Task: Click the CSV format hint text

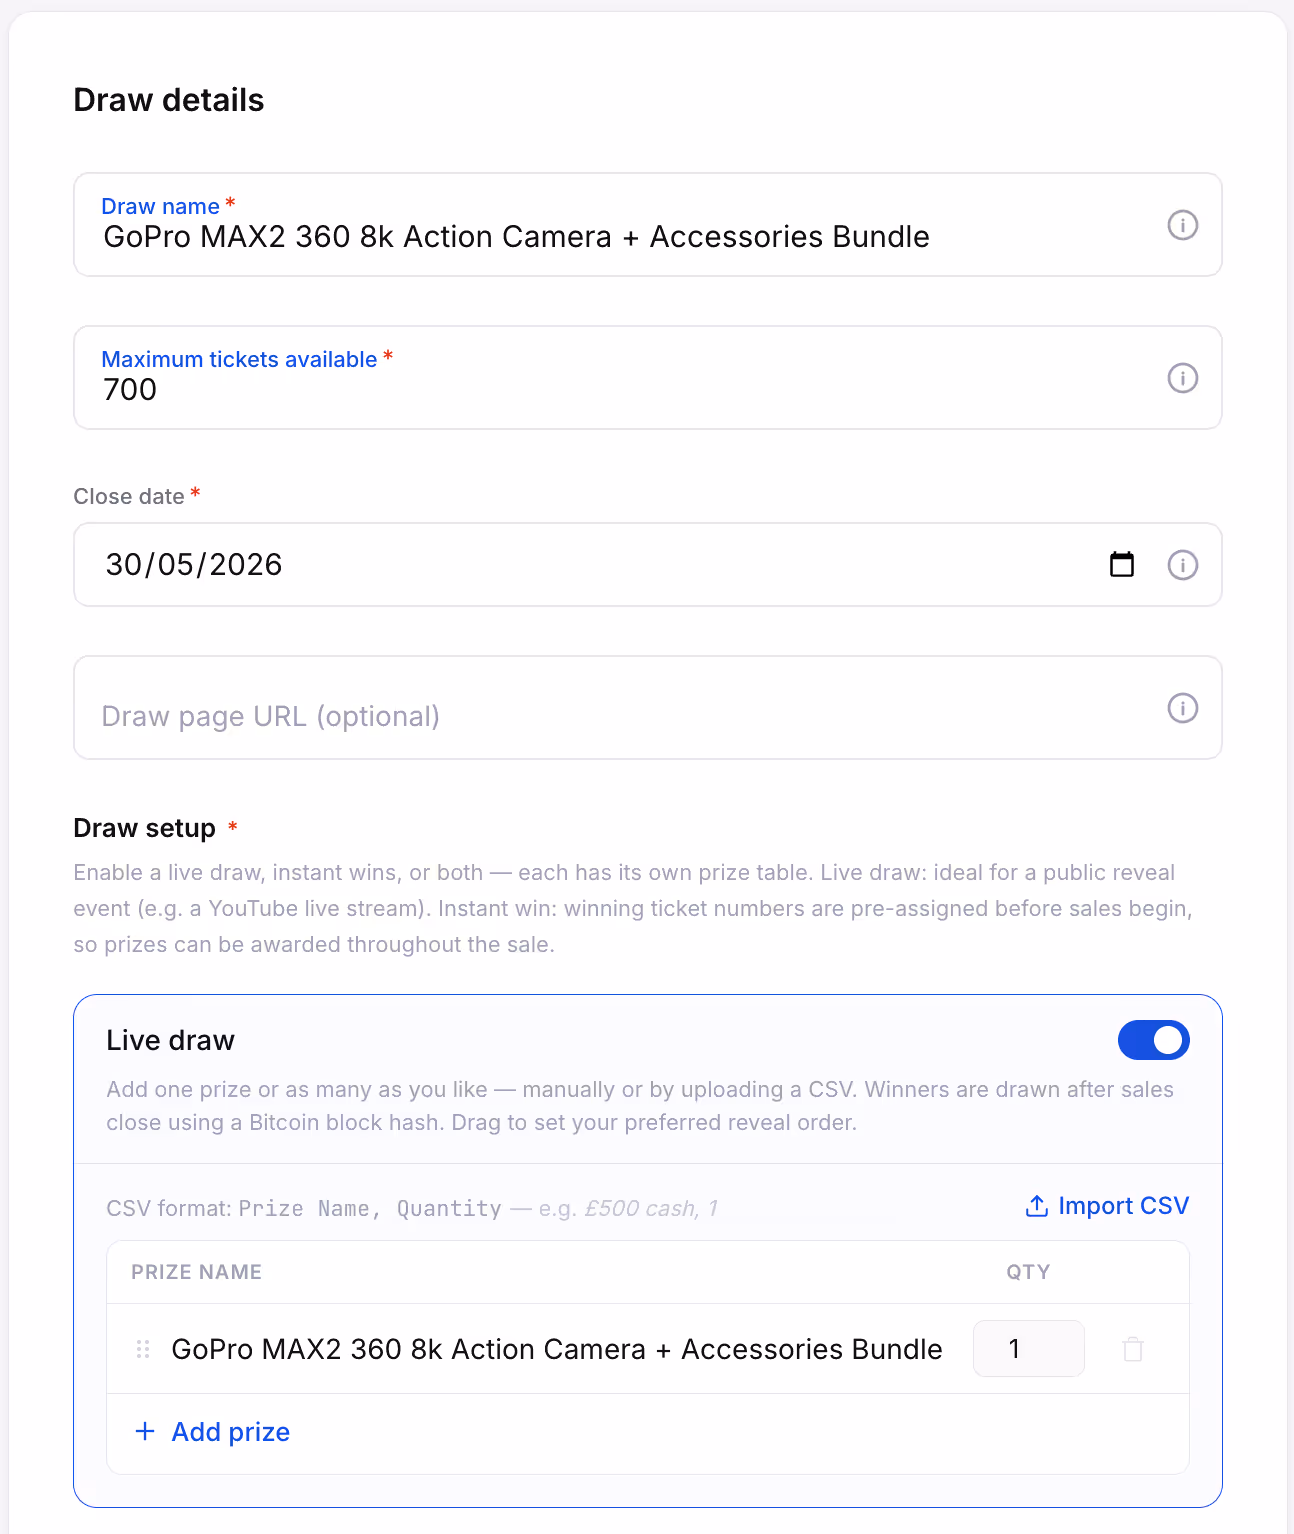Action: 412,1208
